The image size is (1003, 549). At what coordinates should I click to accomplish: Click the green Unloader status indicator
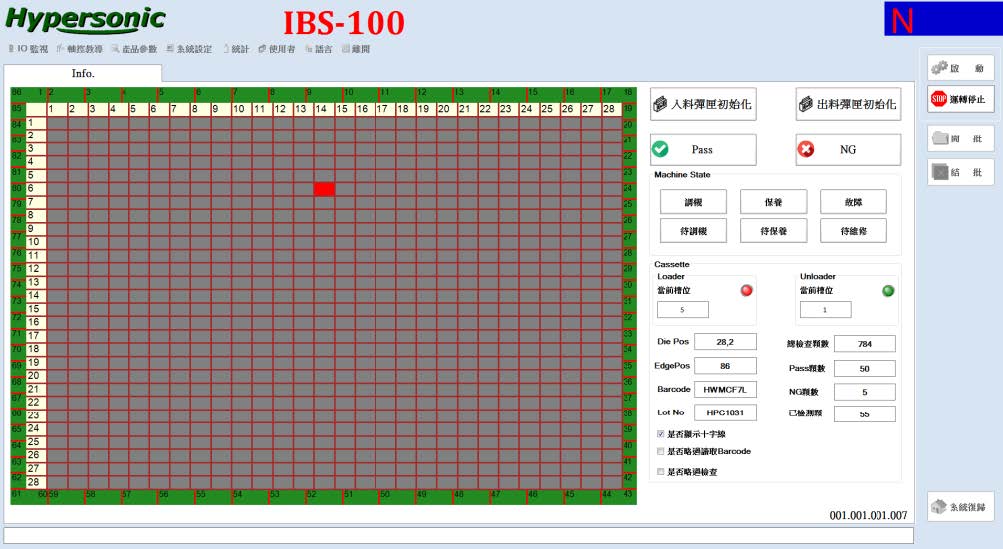click(x=888, y=291)
